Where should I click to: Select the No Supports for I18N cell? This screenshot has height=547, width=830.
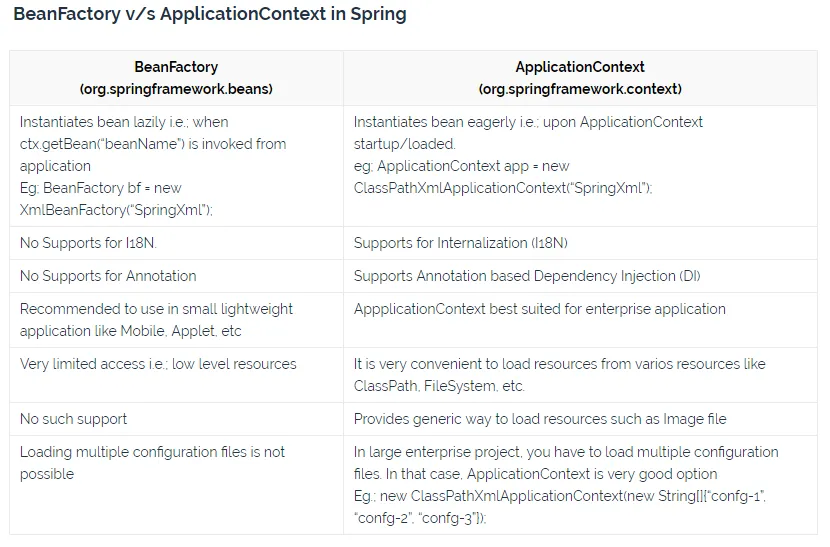(176, 243)
